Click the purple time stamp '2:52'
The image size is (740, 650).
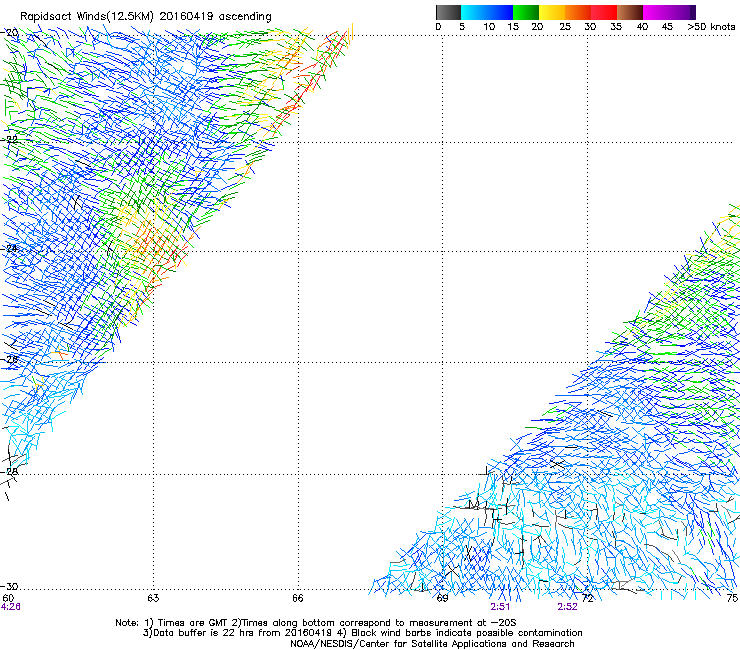[x=567, y=607]
